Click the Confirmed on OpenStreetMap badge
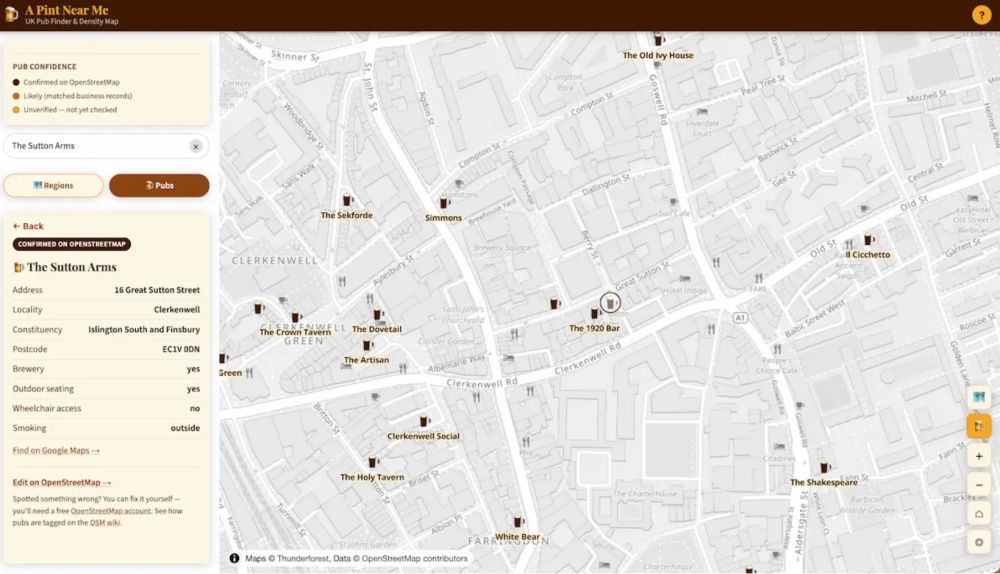Viewport: 1000px width, 574px height. click(71, 244)
